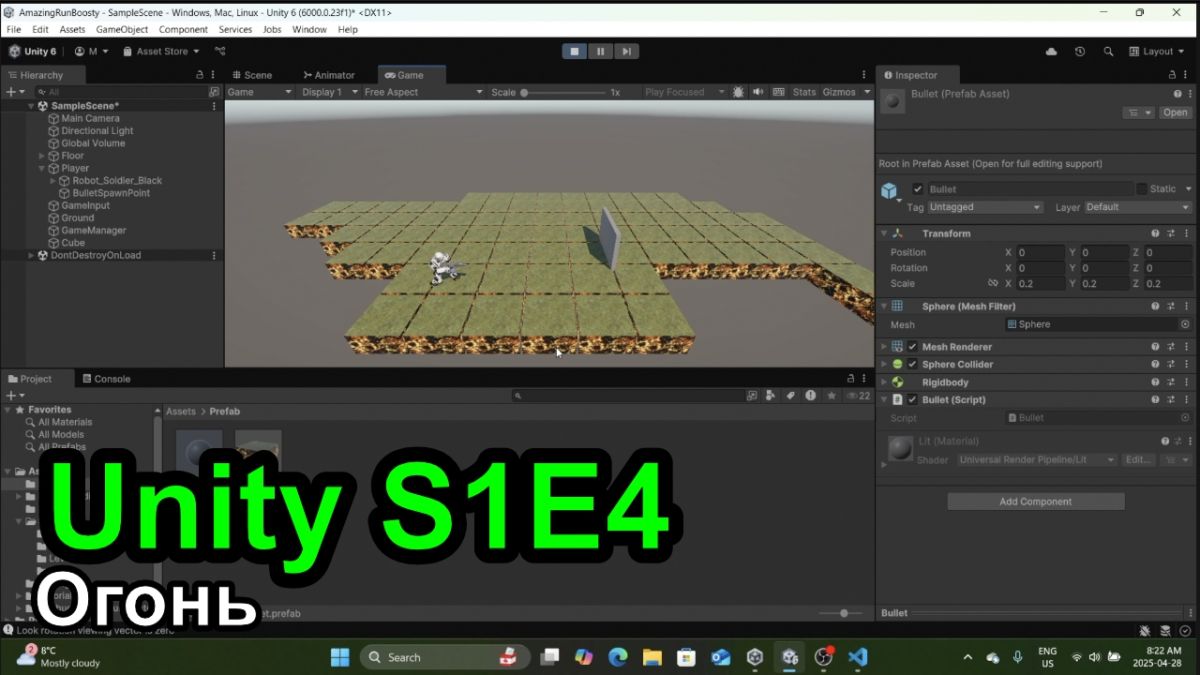The width and height of the screenshot is (1200, 675).
Task: Disable the Sphere Collider component checkbox
Action: pos(912,365)
